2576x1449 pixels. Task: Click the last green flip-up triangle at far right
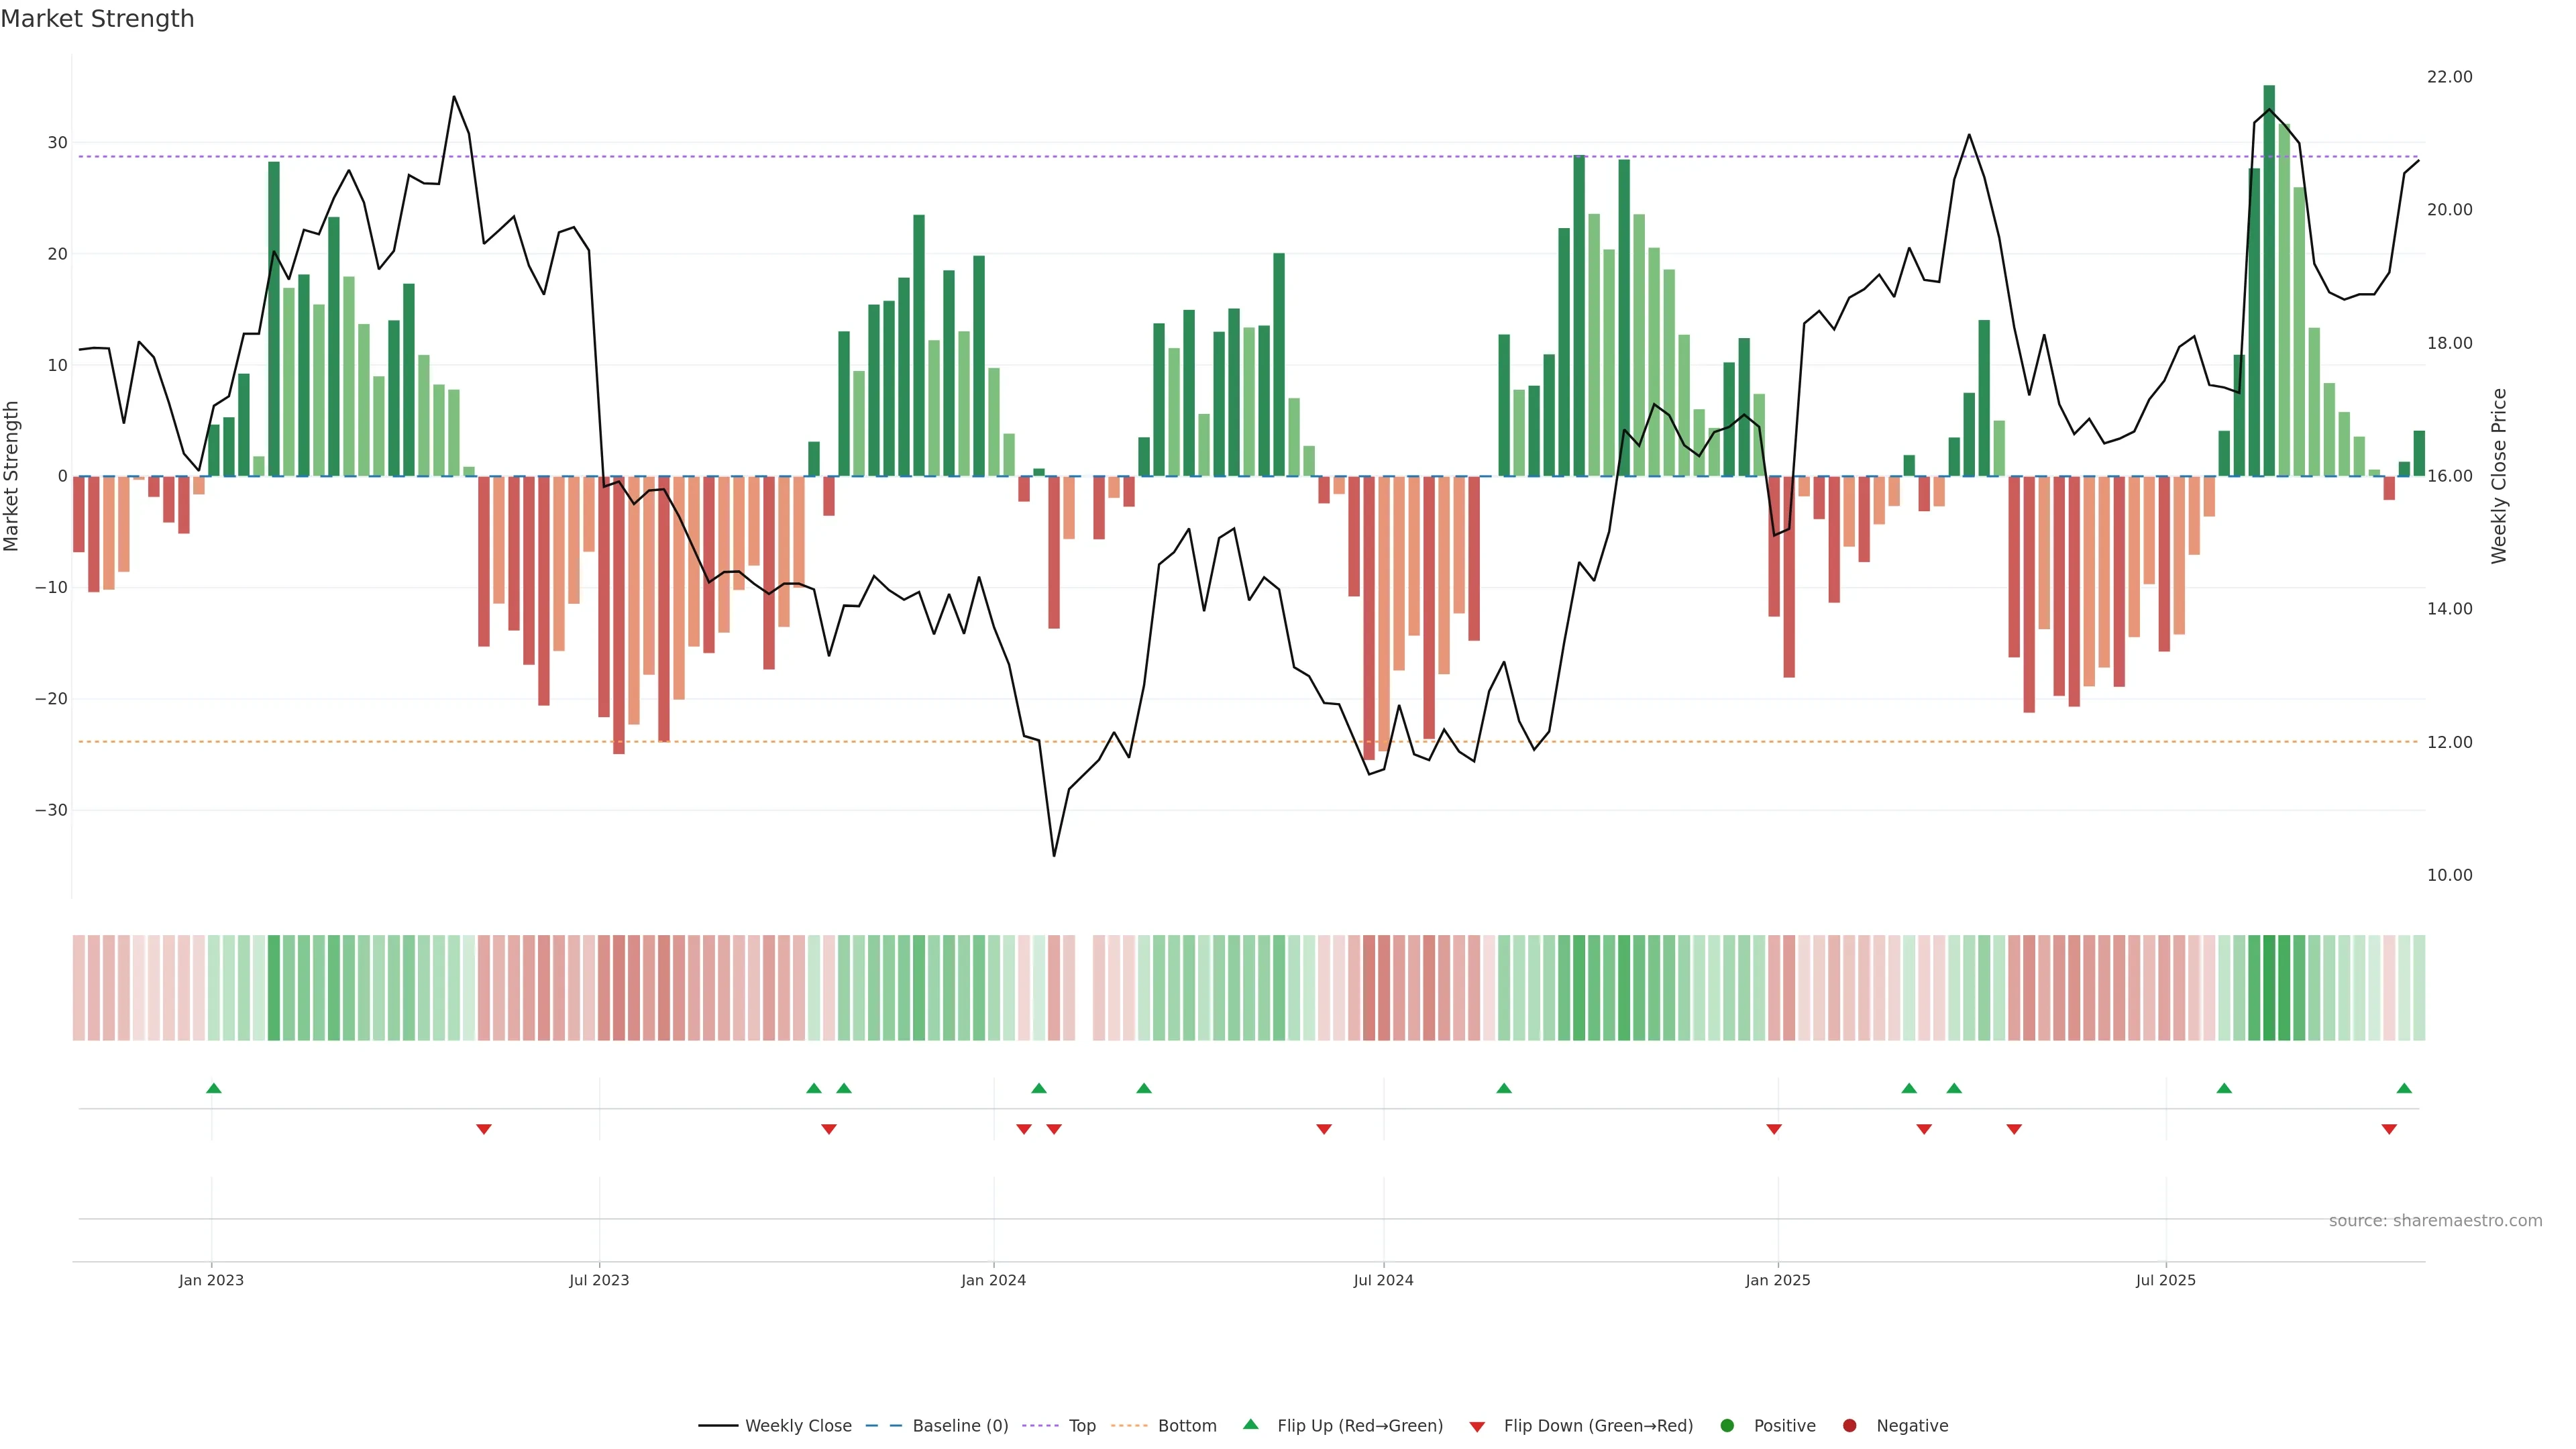[x=2404, y=1088]
